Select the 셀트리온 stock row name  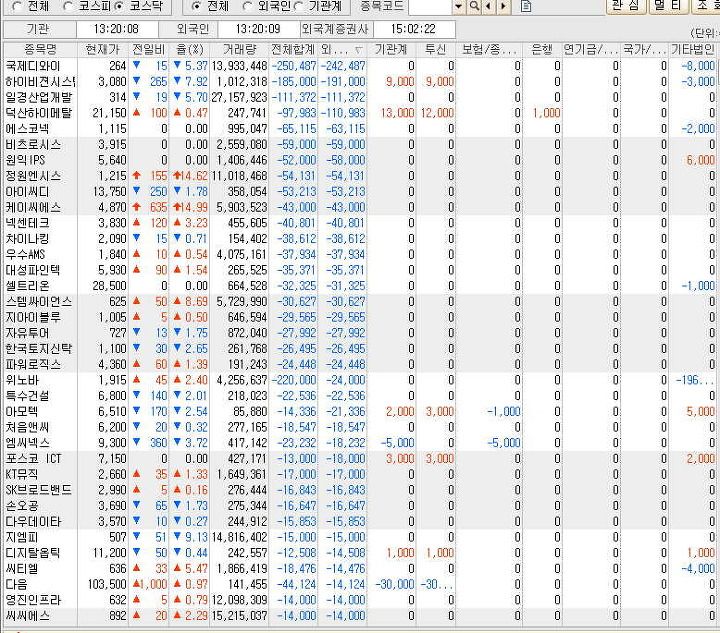[27, 286]
